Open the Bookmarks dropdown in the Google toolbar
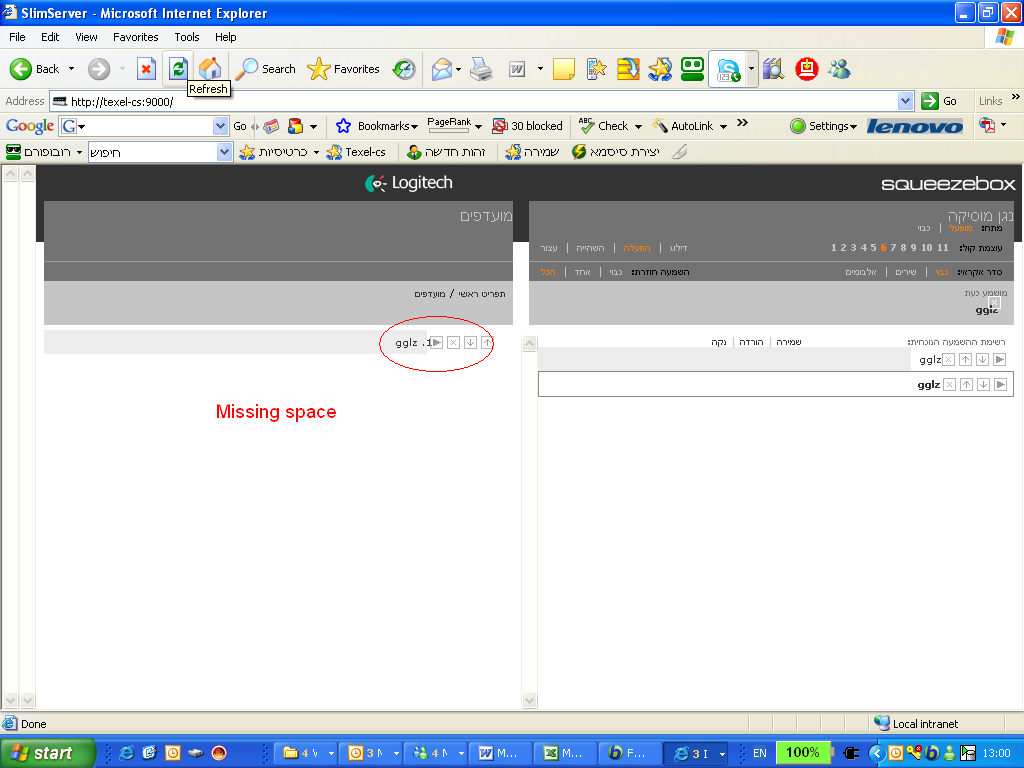1024x768 pixels. click(x=377, y=126)
